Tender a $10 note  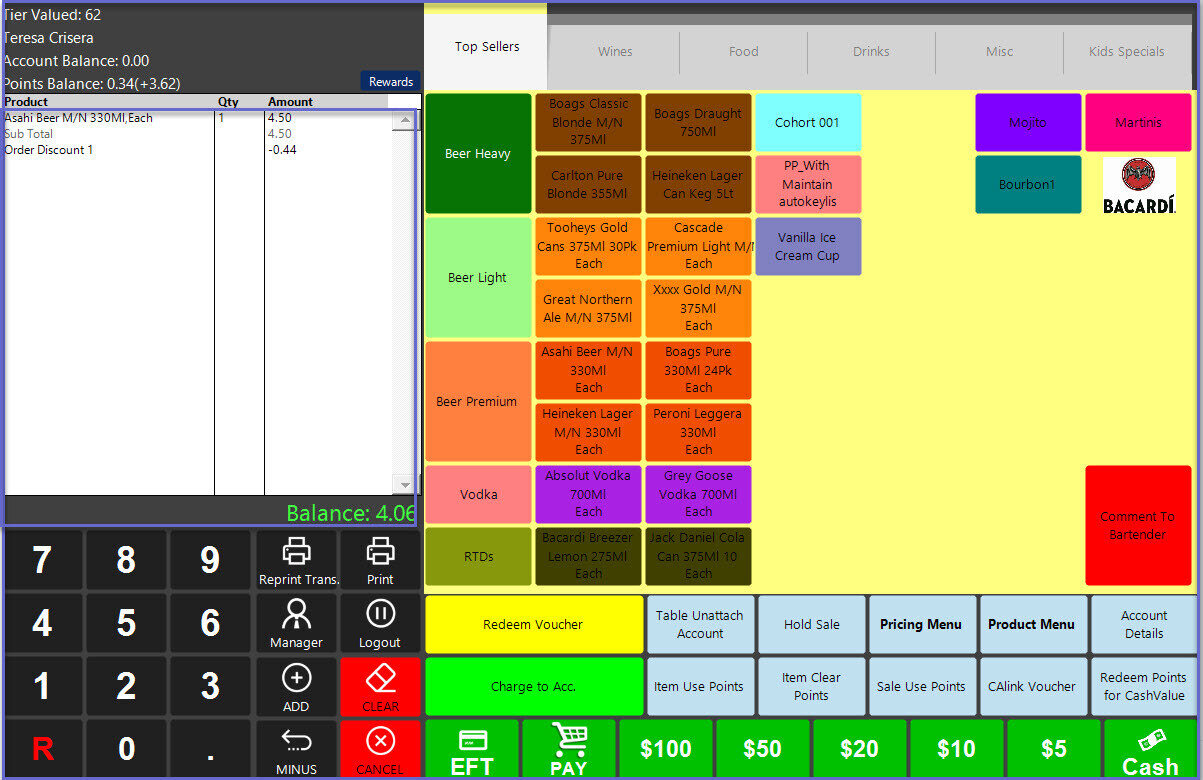click(956, 749)
